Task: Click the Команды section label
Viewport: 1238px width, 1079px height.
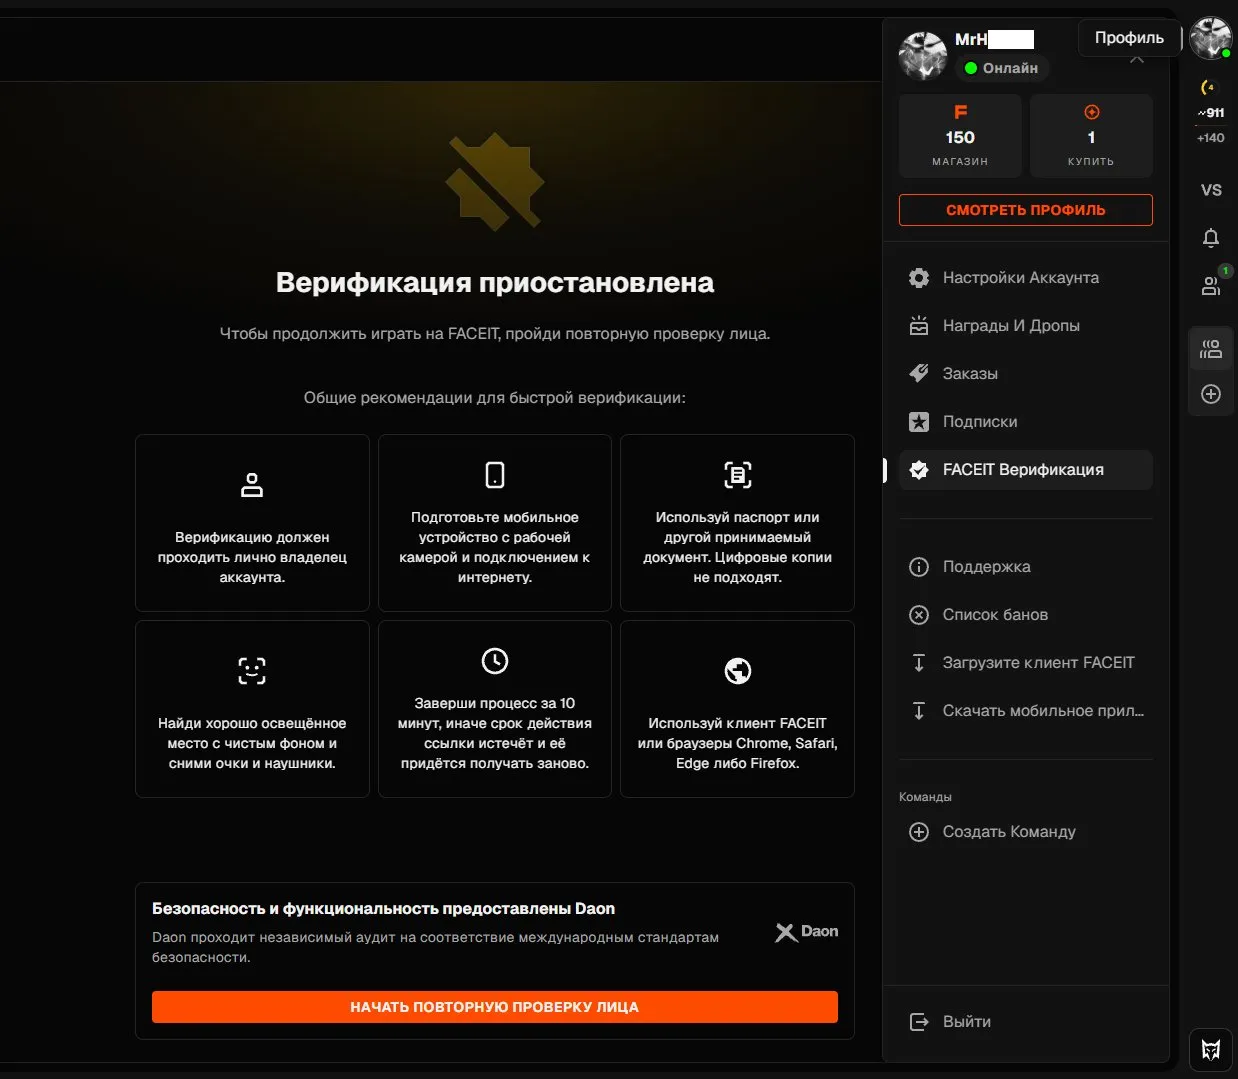Action: (925, 797)
